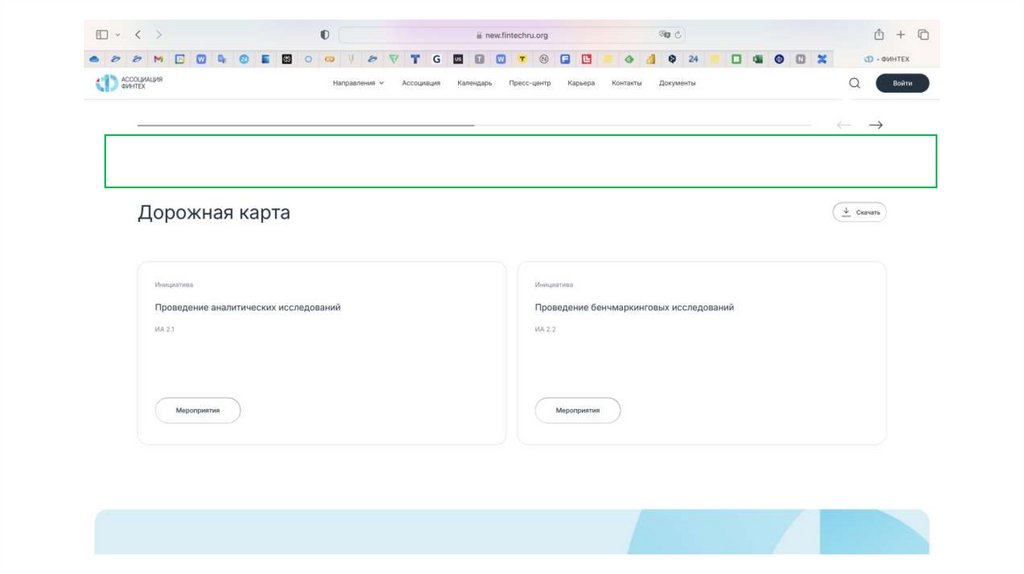Screen dimensions: 1024x574
Task: Open the sidebar options chevron dropdown
Action: 118,35
